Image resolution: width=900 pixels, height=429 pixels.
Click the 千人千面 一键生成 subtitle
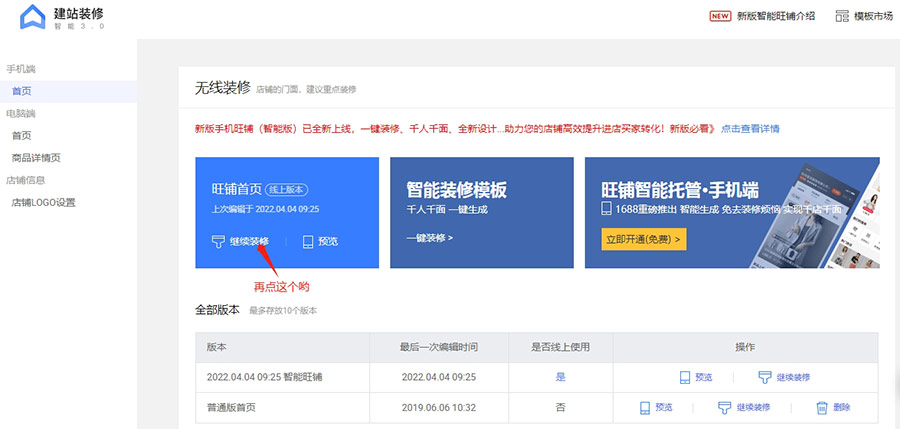pos(447,209)
